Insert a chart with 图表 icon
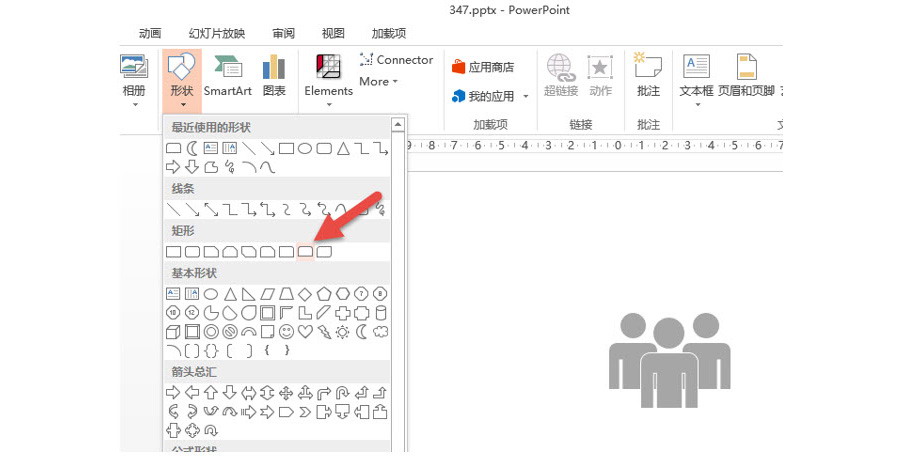 click(x=274, y=77)
